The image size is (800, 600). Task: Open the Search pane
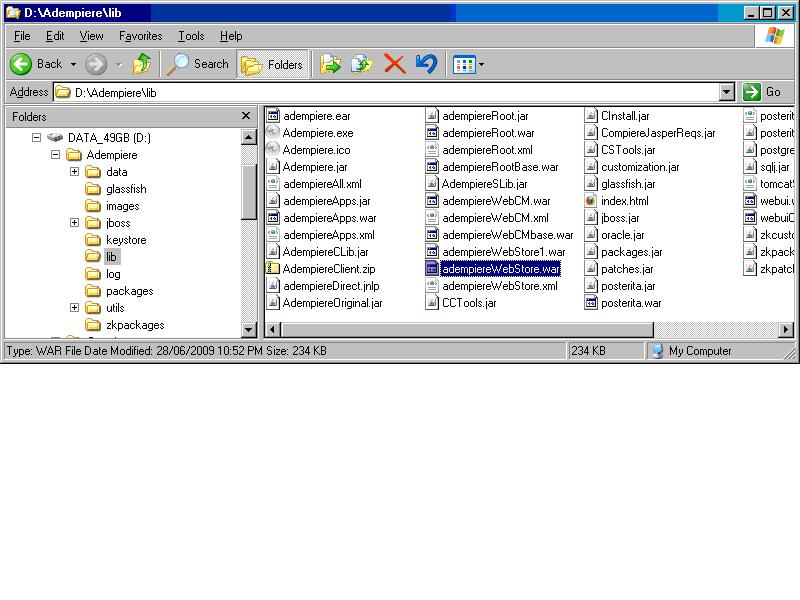tap(198, 64)
